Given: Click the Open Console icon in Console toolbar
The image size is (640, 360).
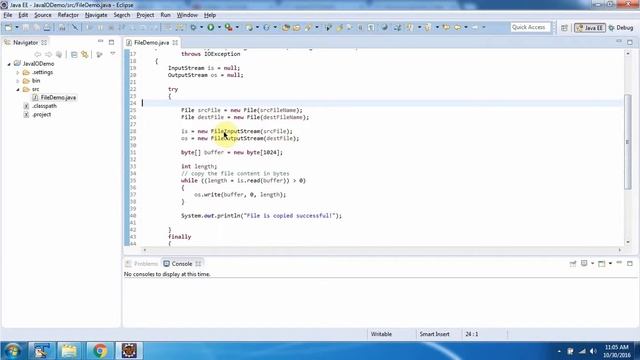Looking at the screenshot, I should pos(602,264).
